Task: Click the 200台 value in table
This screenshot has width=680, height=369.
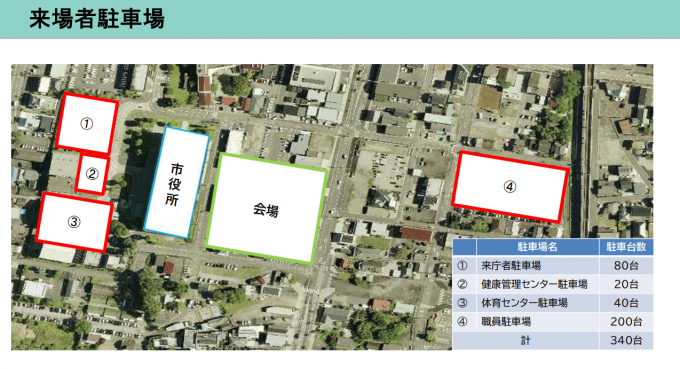Action: point(626,322)
